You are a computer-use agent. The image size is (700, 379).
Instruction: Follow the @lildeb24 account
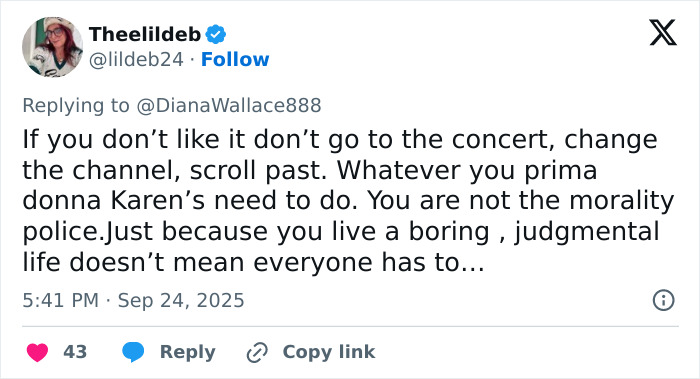click(235, 59)
